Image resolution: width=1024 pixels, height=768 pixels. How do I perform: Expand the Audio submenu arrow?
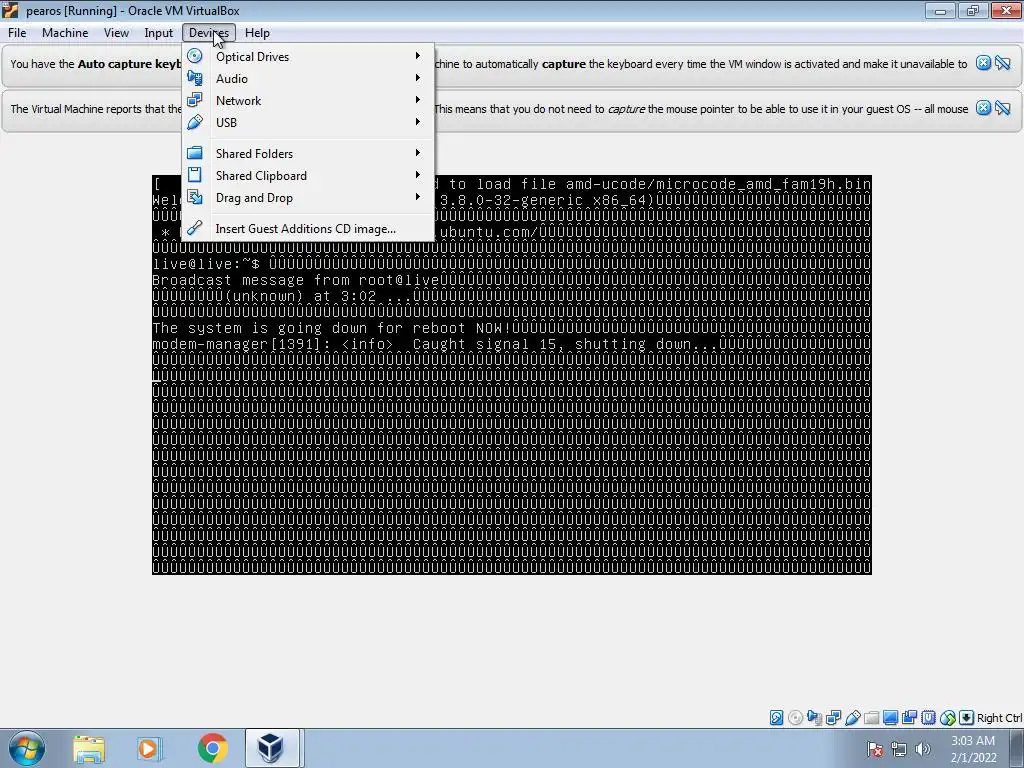pyautogui.click(x=417, y=78)
